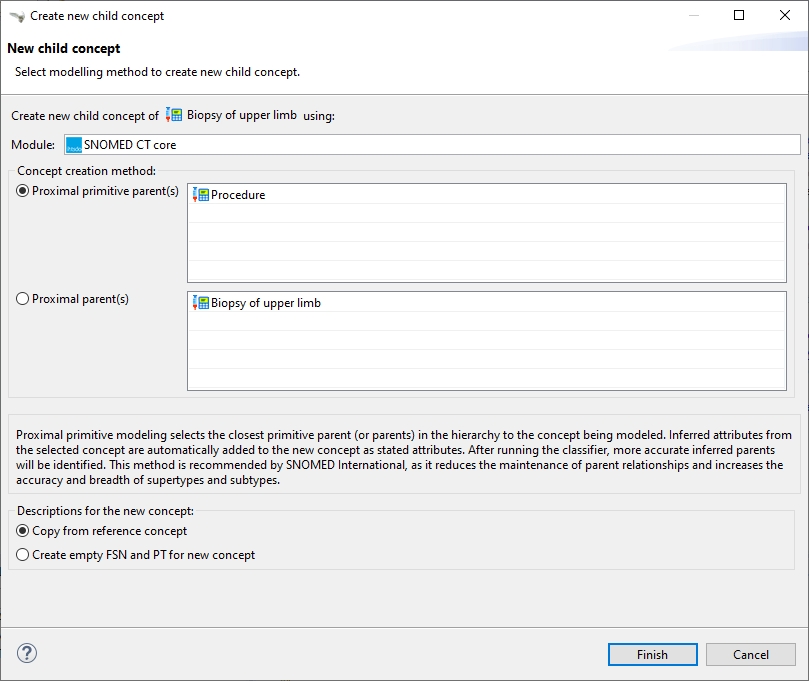Screen dimensions: 809x681
Task: Click the concept icon beside Procedure
Action: [x=200, y=195]
